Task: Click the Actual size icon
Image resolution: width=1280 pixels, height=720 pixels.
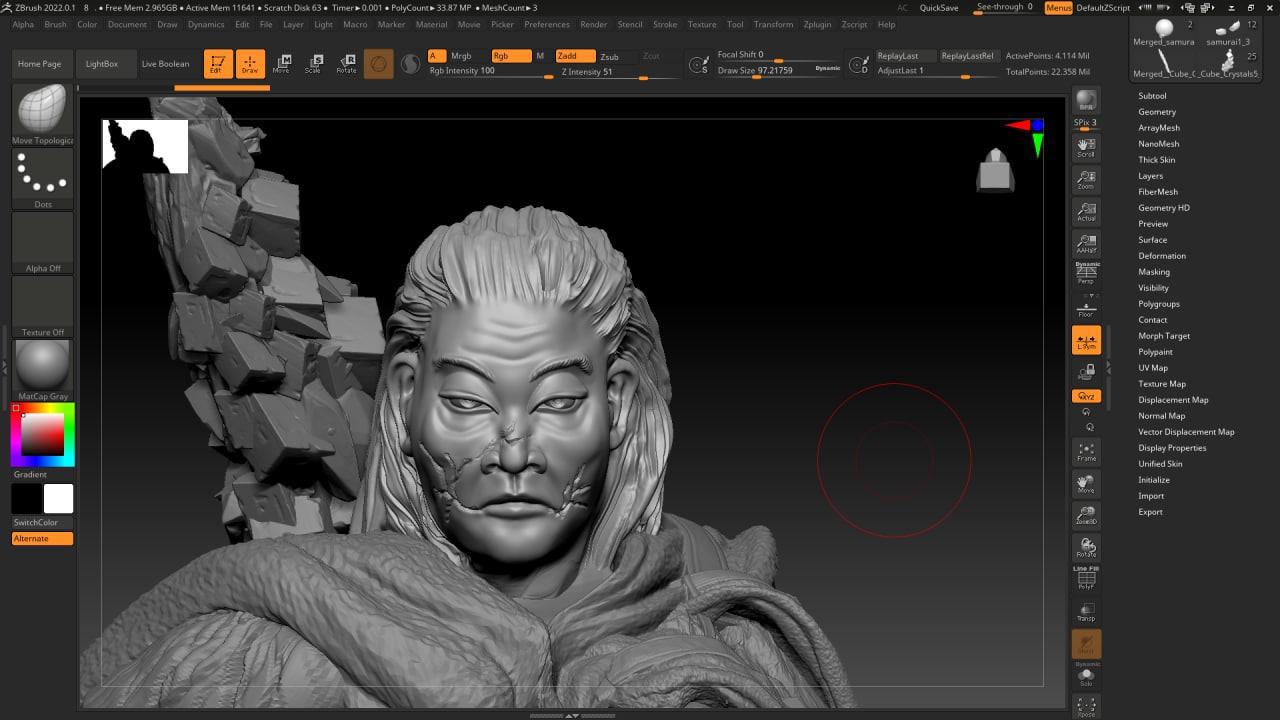Action: pyautogui.click(x=1086, y=211)
